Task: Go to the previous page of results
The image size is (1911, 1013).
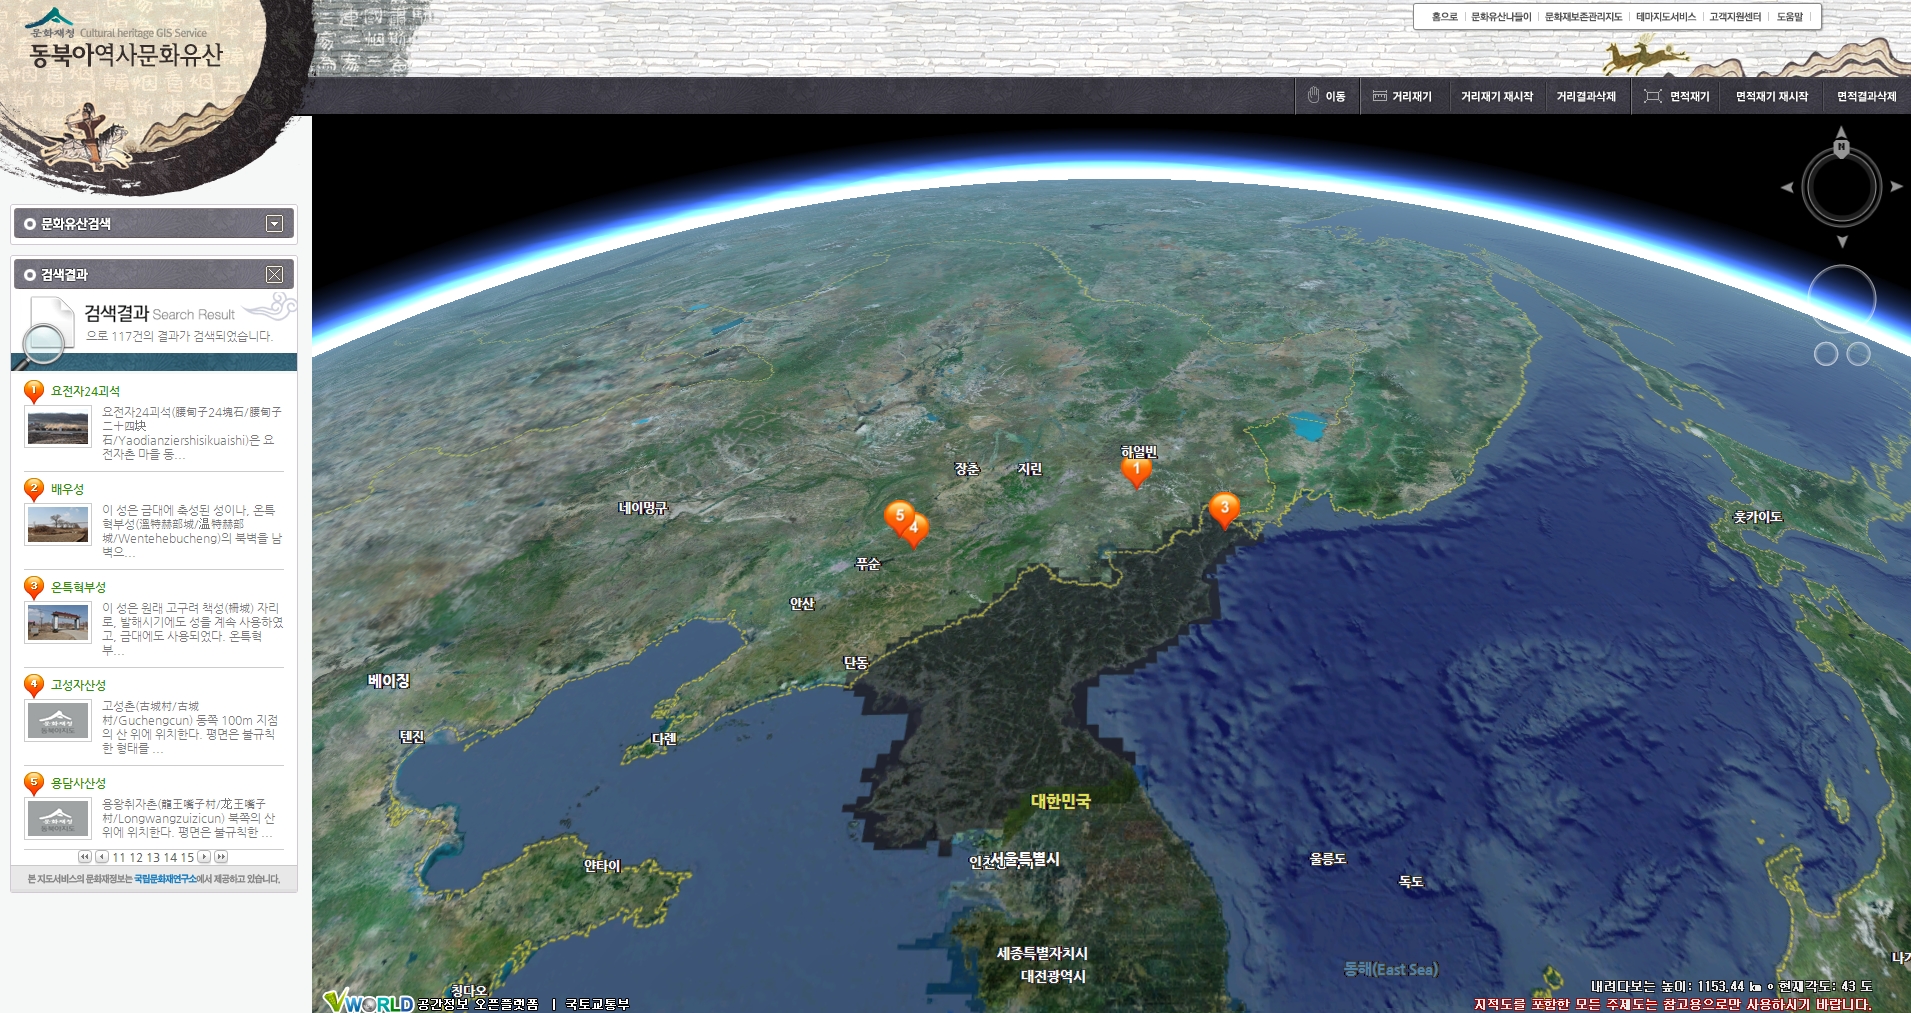Action: coord(101,857)
